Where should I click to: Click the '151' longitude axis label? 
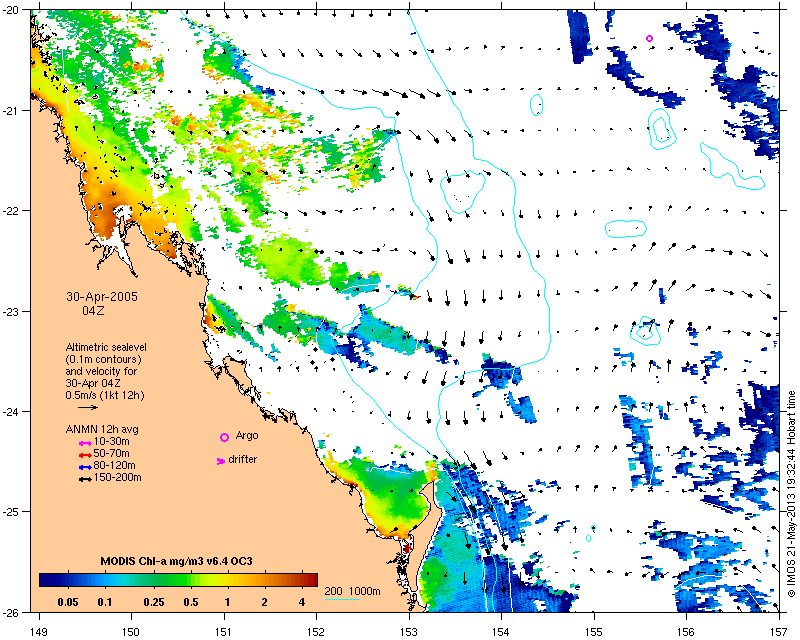(x=224, y=632)
